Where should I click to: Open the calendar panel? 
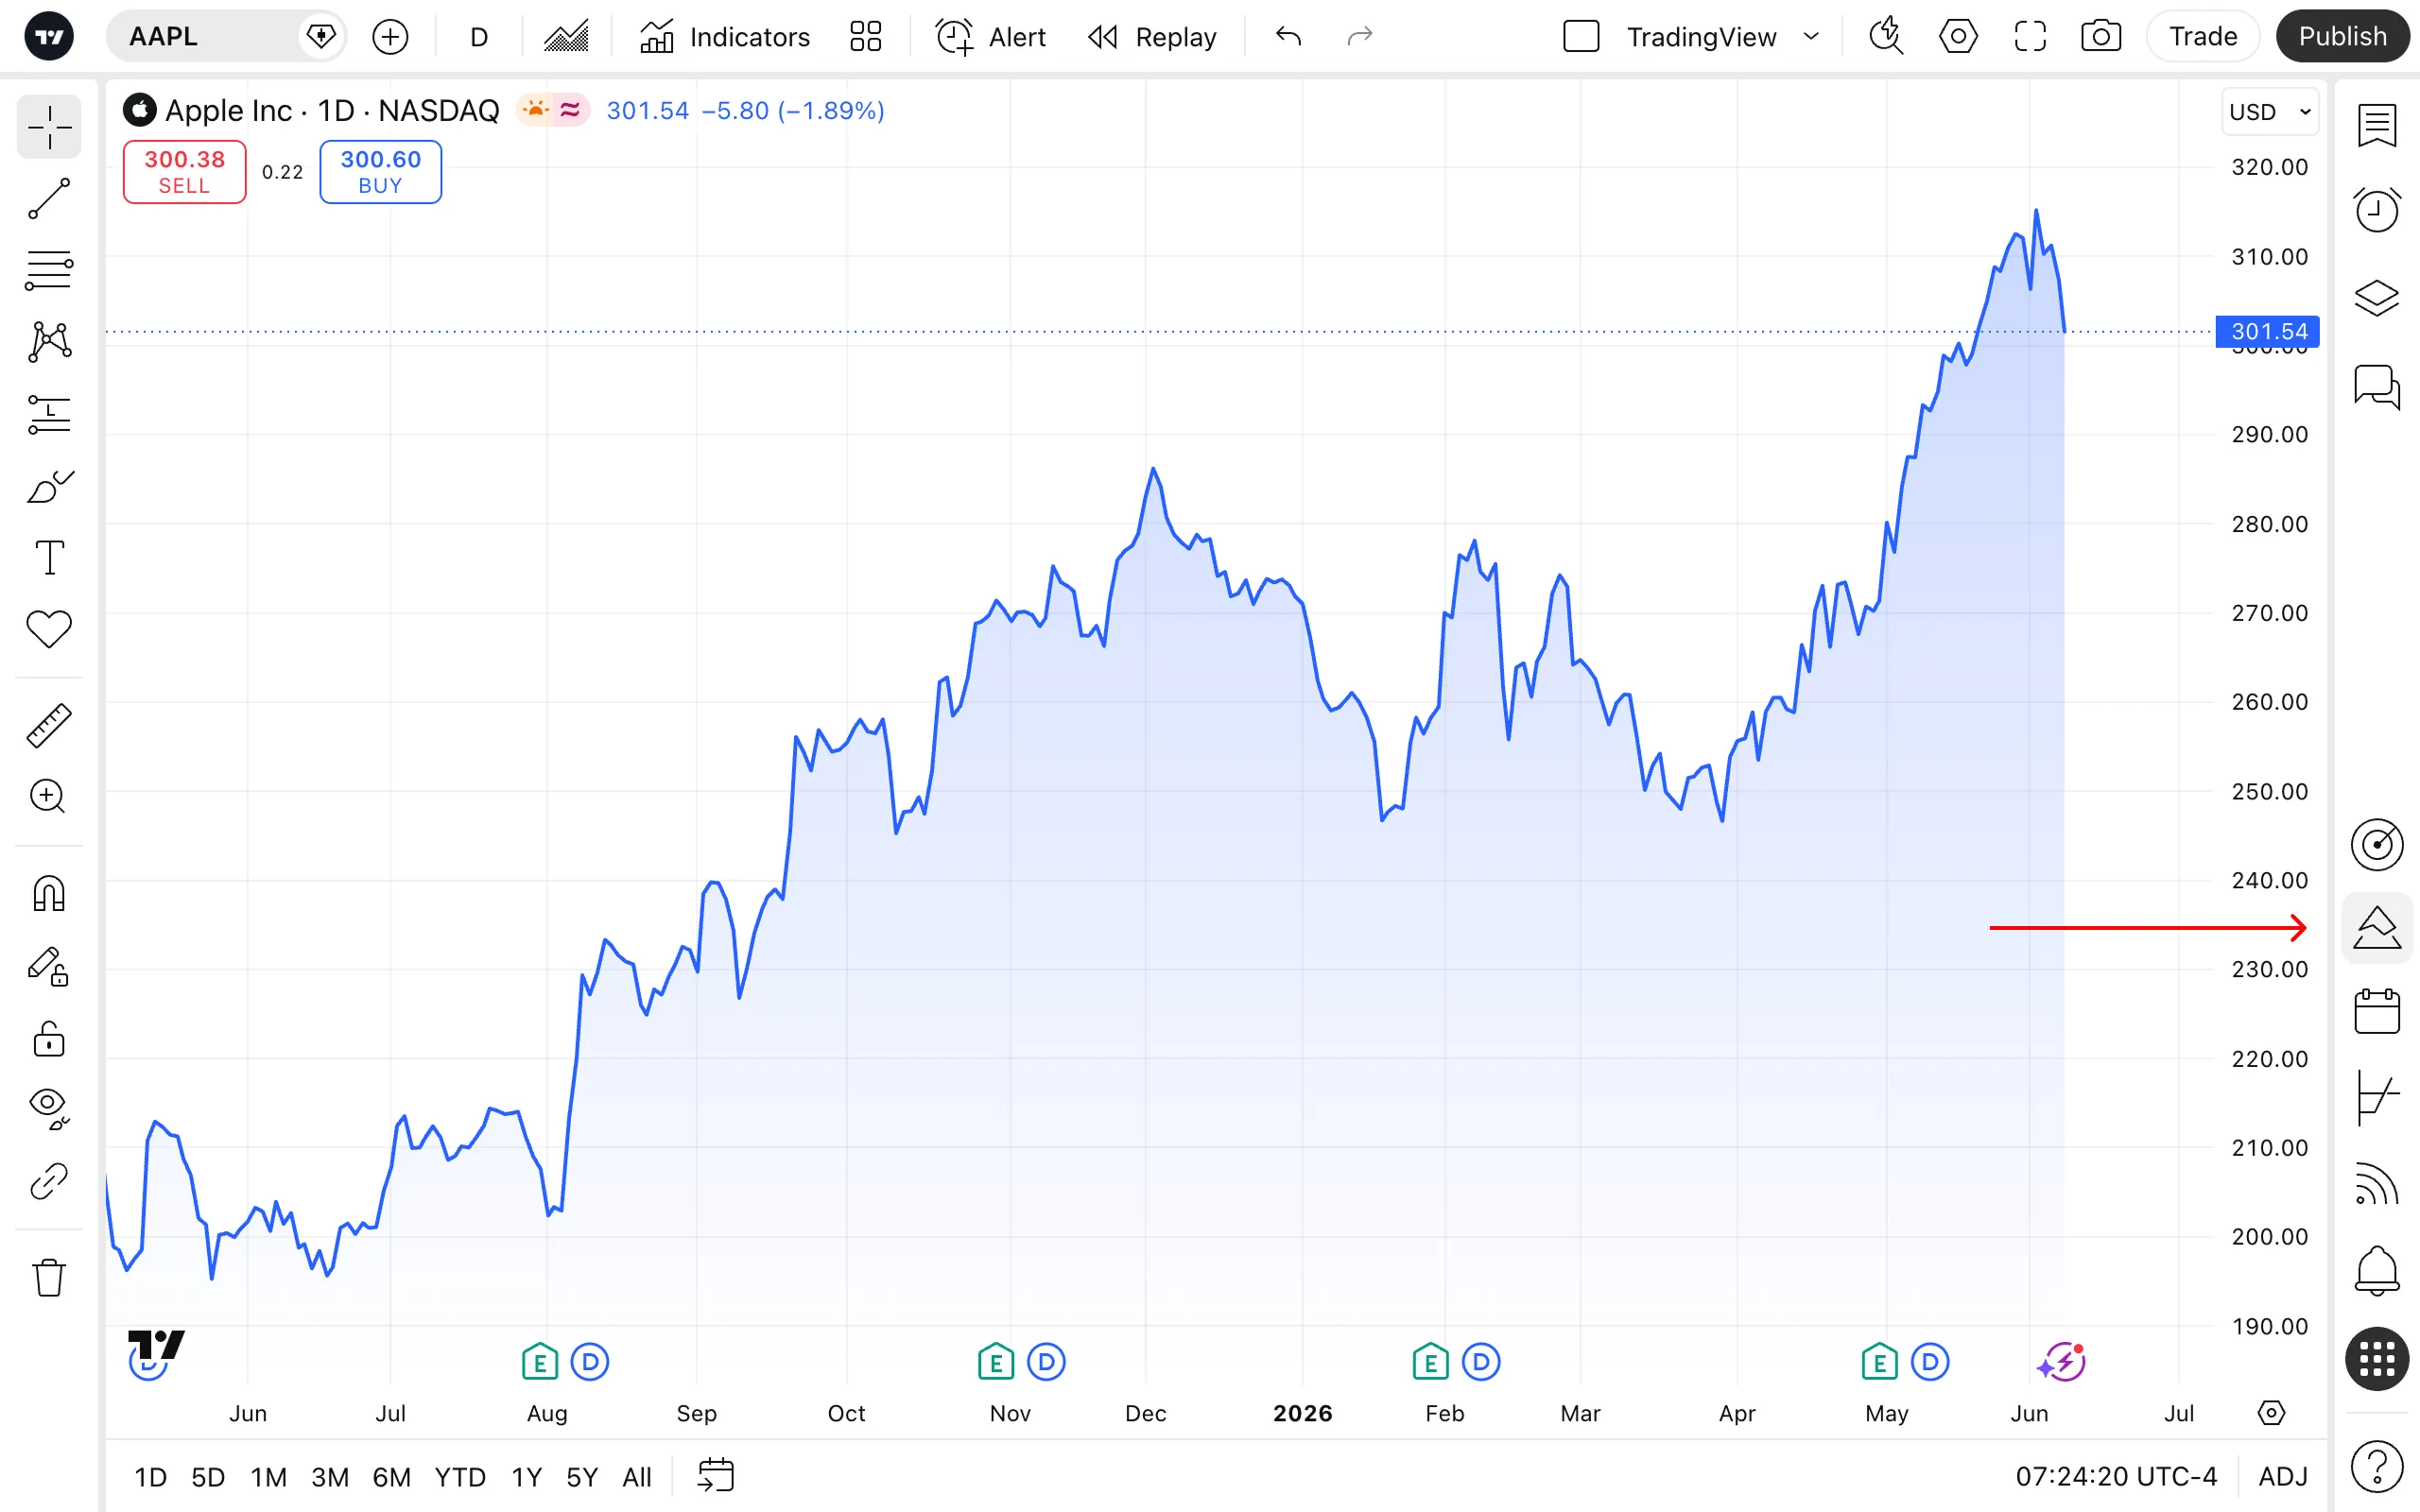point(2377,1012)
